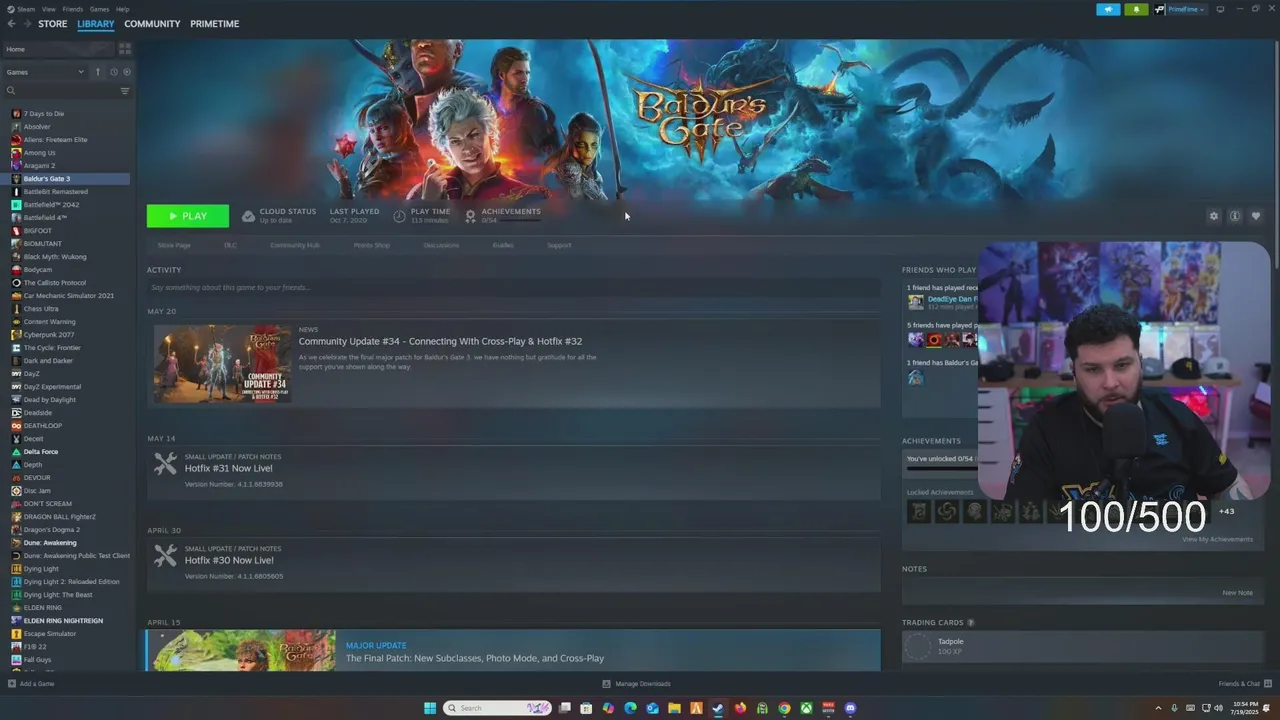Open the Store Page link

(174, 245)
